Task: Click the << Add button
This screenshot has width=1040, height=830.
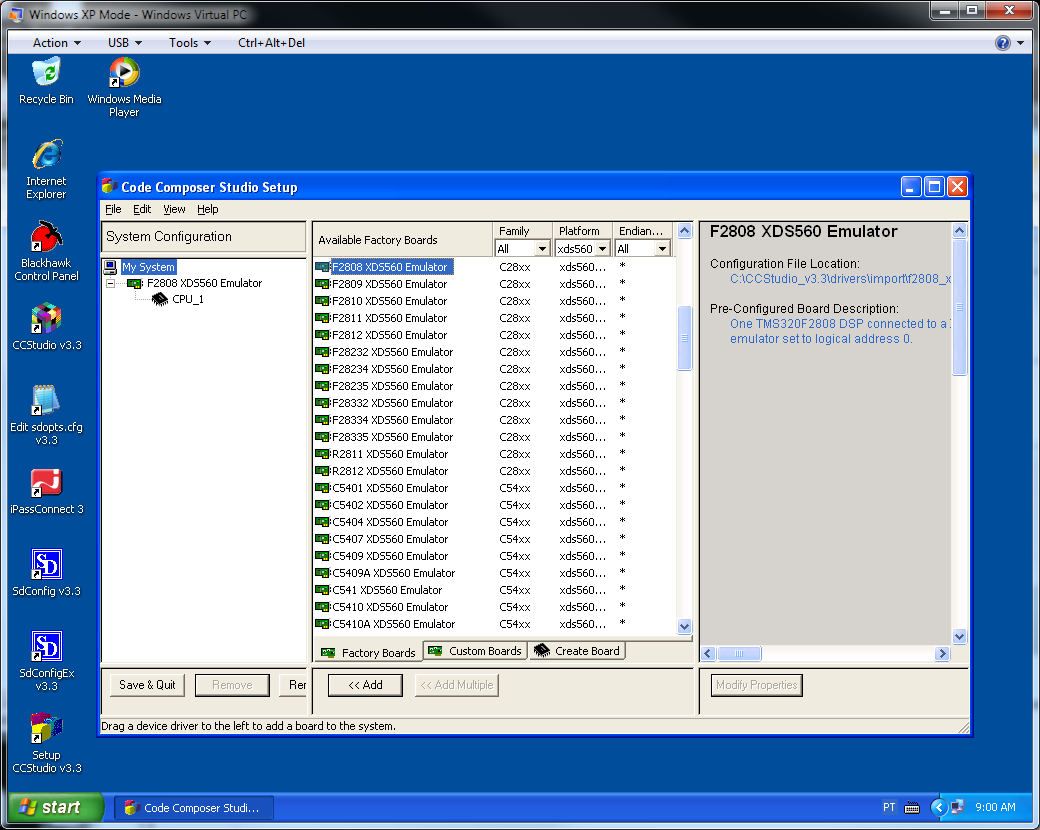Action: click(365, 685)
